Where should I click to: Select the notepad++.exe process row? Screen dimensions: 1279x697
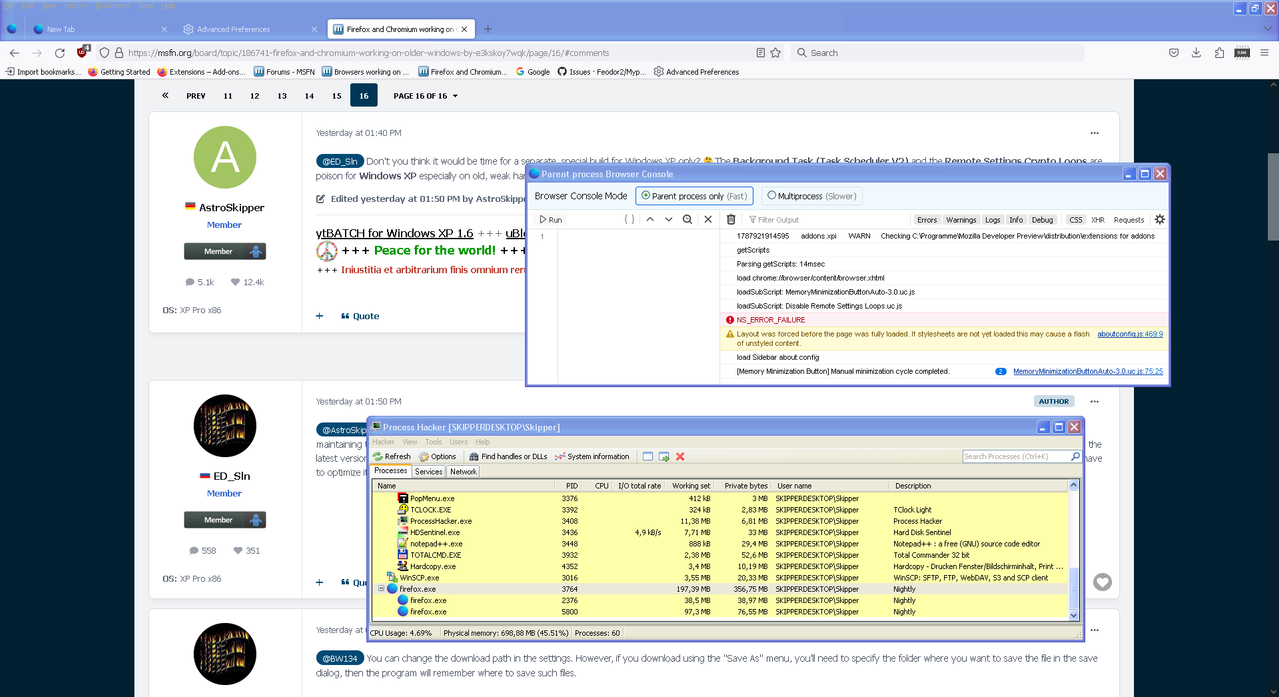[x=720, y=544]
